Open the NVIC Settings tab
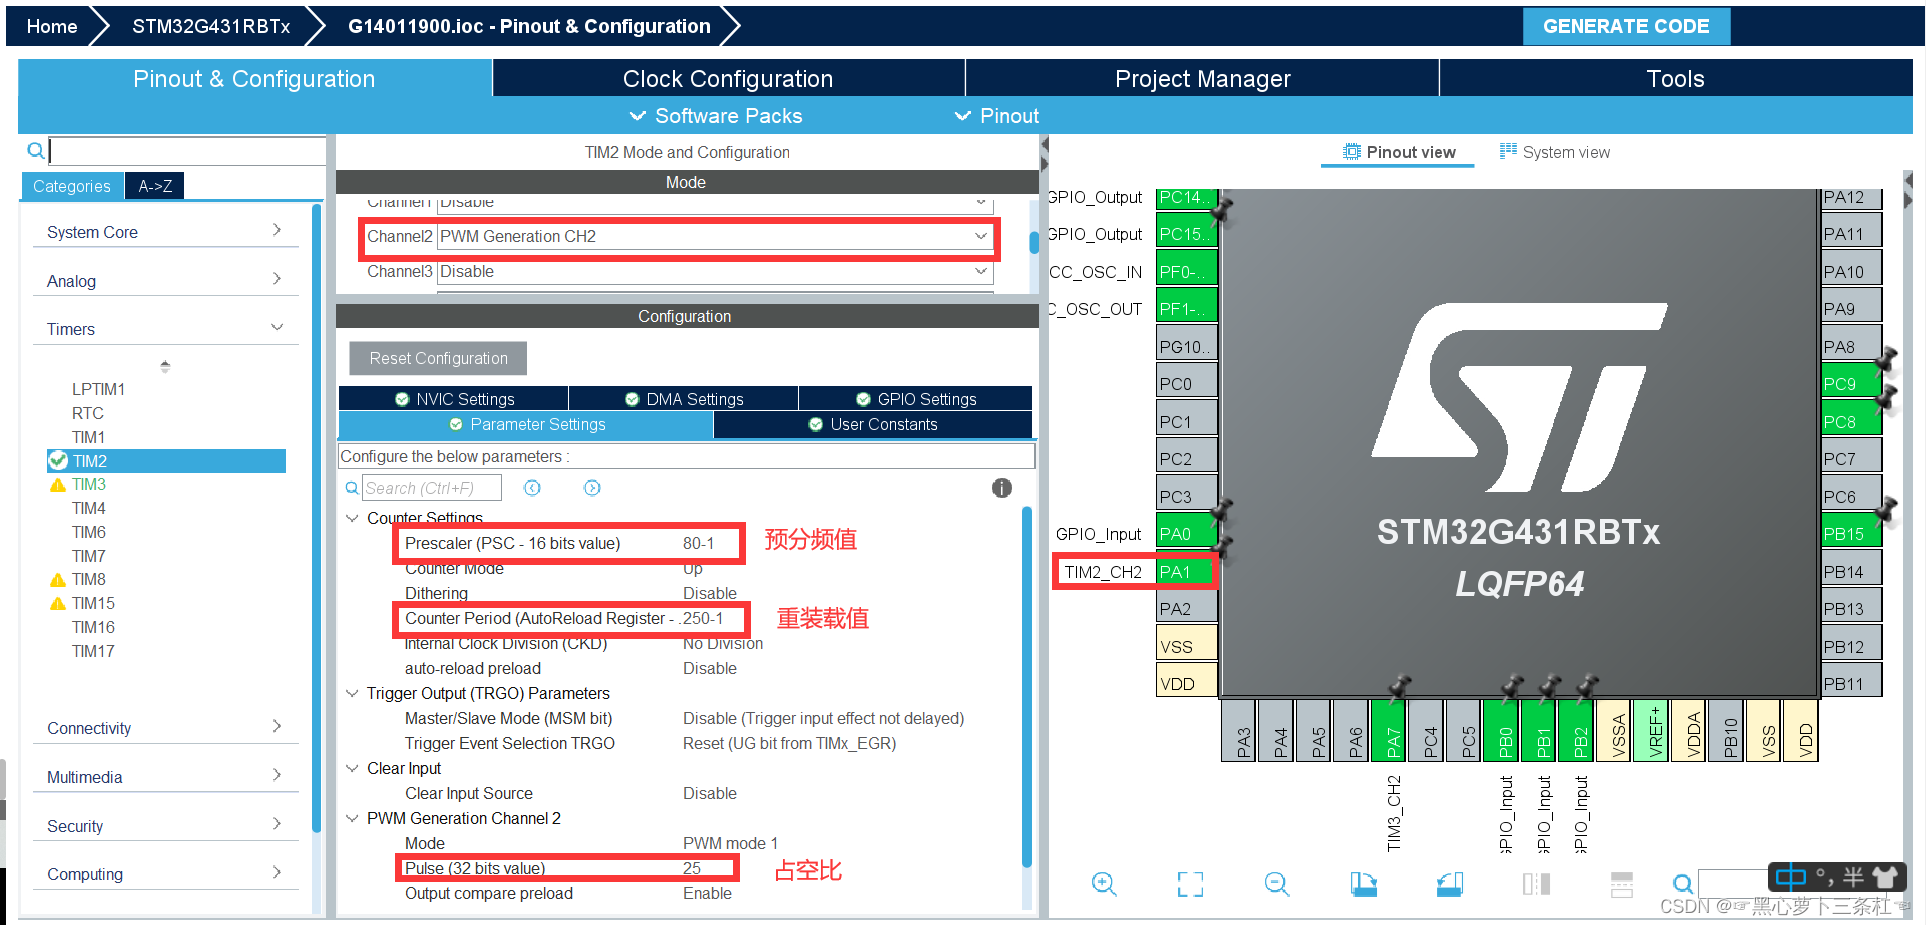 [454, 399]
